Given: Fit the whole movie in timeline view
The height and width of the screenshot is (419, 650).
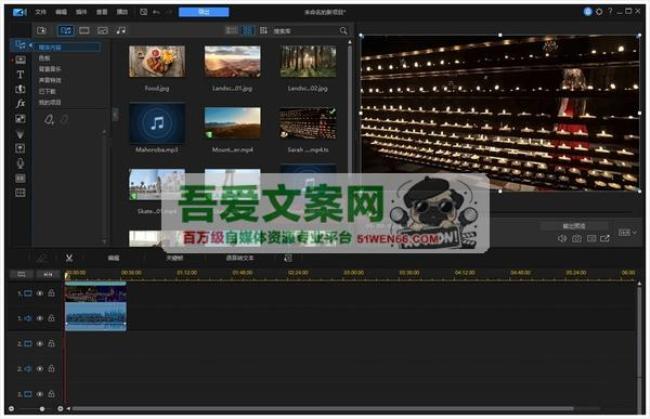Looking at the screenshot, I should coord(48,274).
